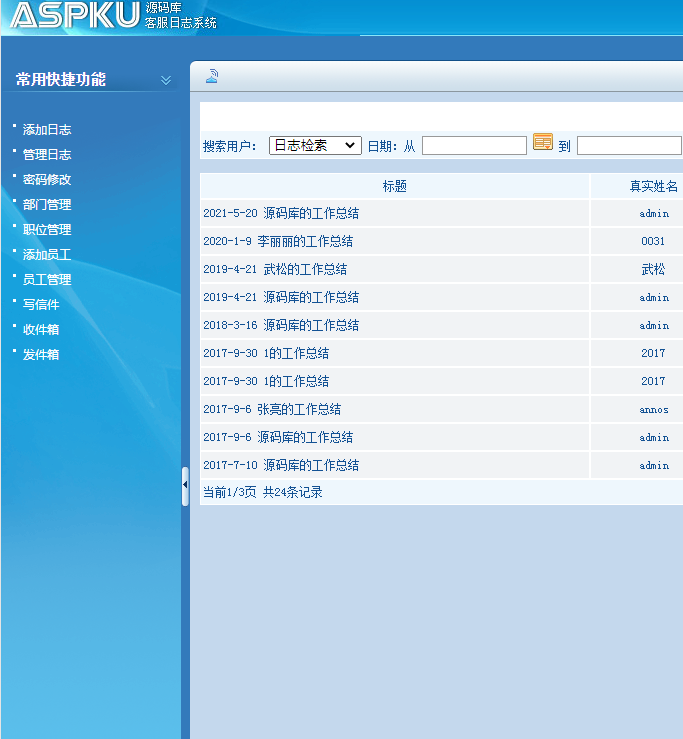Open 添加员工 menu entry

pyautogui.click(x=47, y=255)
